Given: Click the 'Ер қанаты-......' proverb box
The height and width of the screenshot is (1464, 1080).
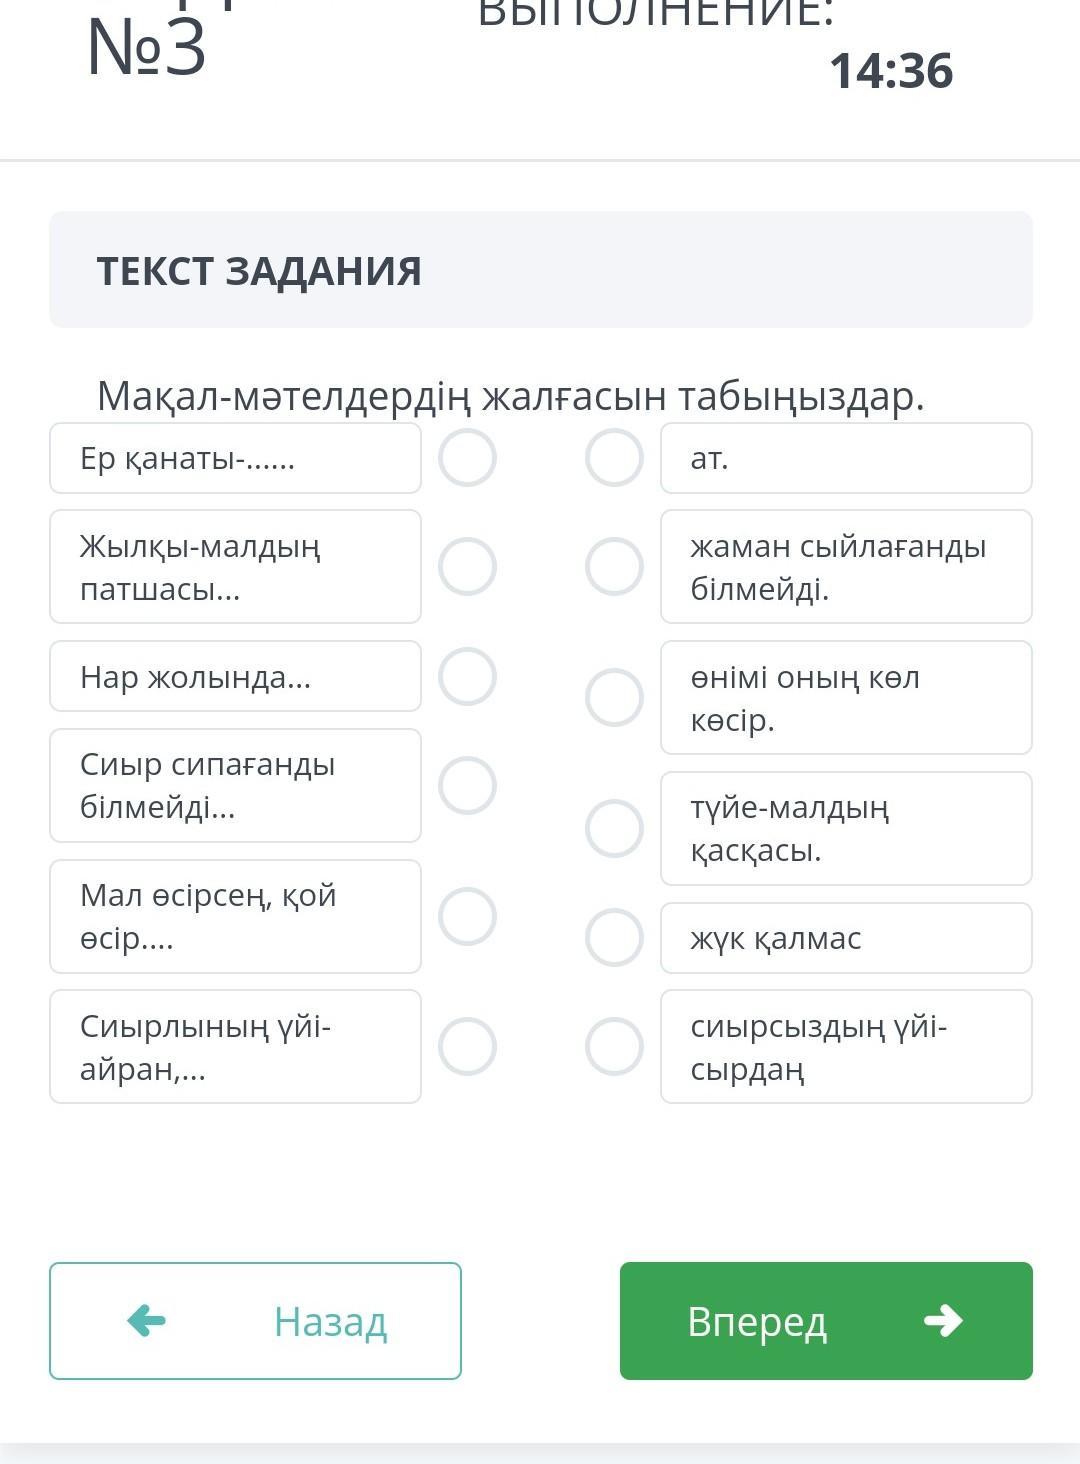Looking at the screenshot, I should coord(235,458).
